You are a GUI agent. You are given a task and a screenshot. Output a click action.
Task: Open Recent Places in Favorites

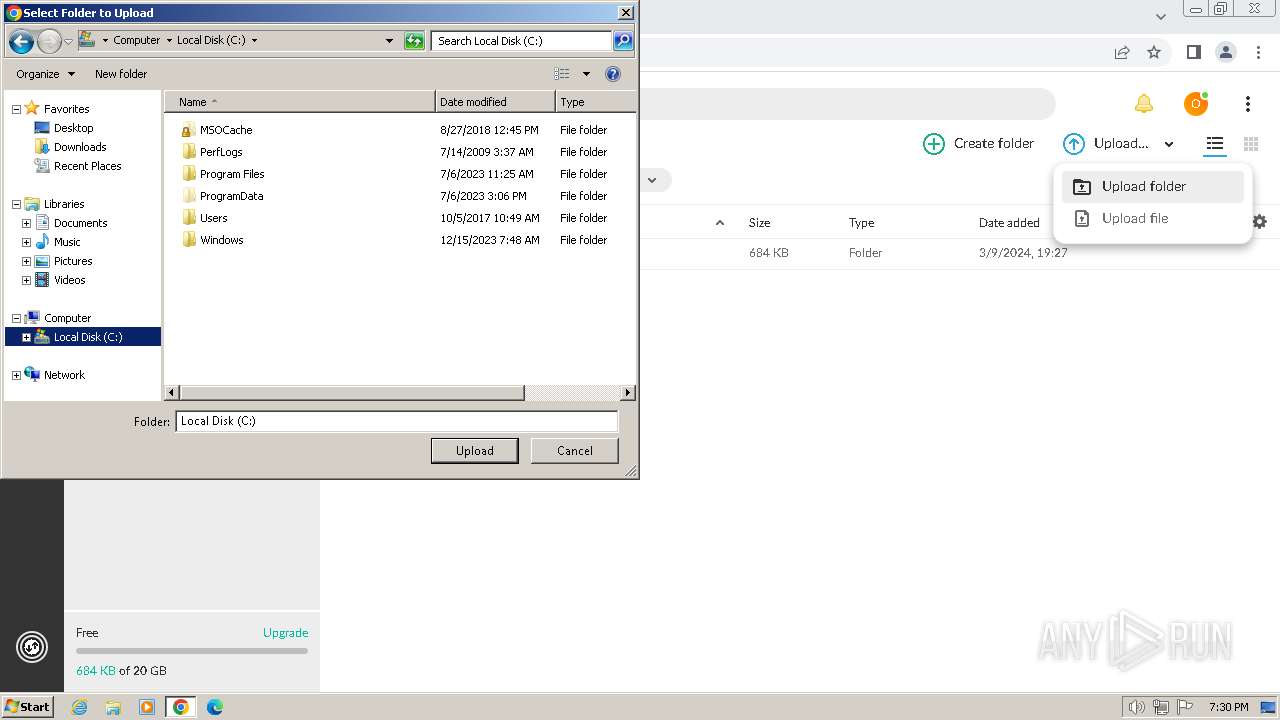click(x=87, y=166)
